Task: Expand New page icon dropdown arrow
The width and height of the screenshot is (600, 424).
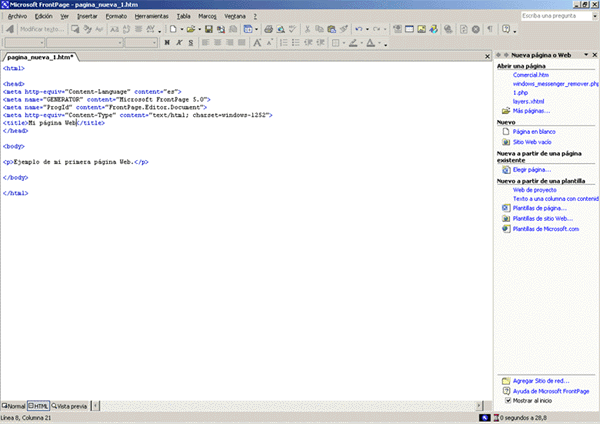Action: (x=182, y=29)
